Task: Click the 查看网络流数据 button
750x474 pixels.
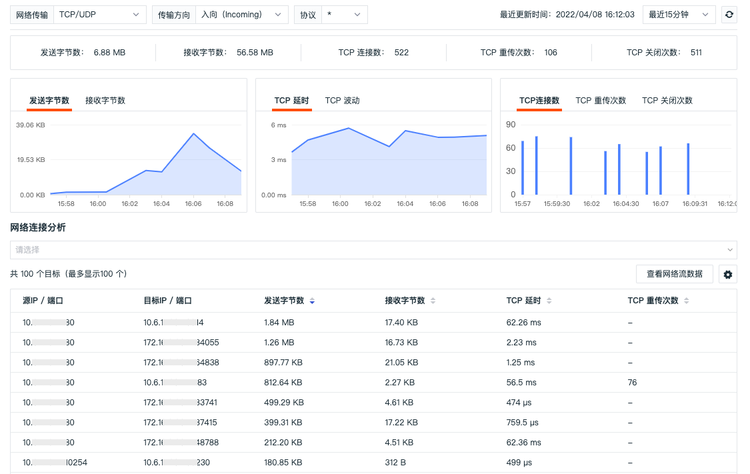Action: [674, 274]
